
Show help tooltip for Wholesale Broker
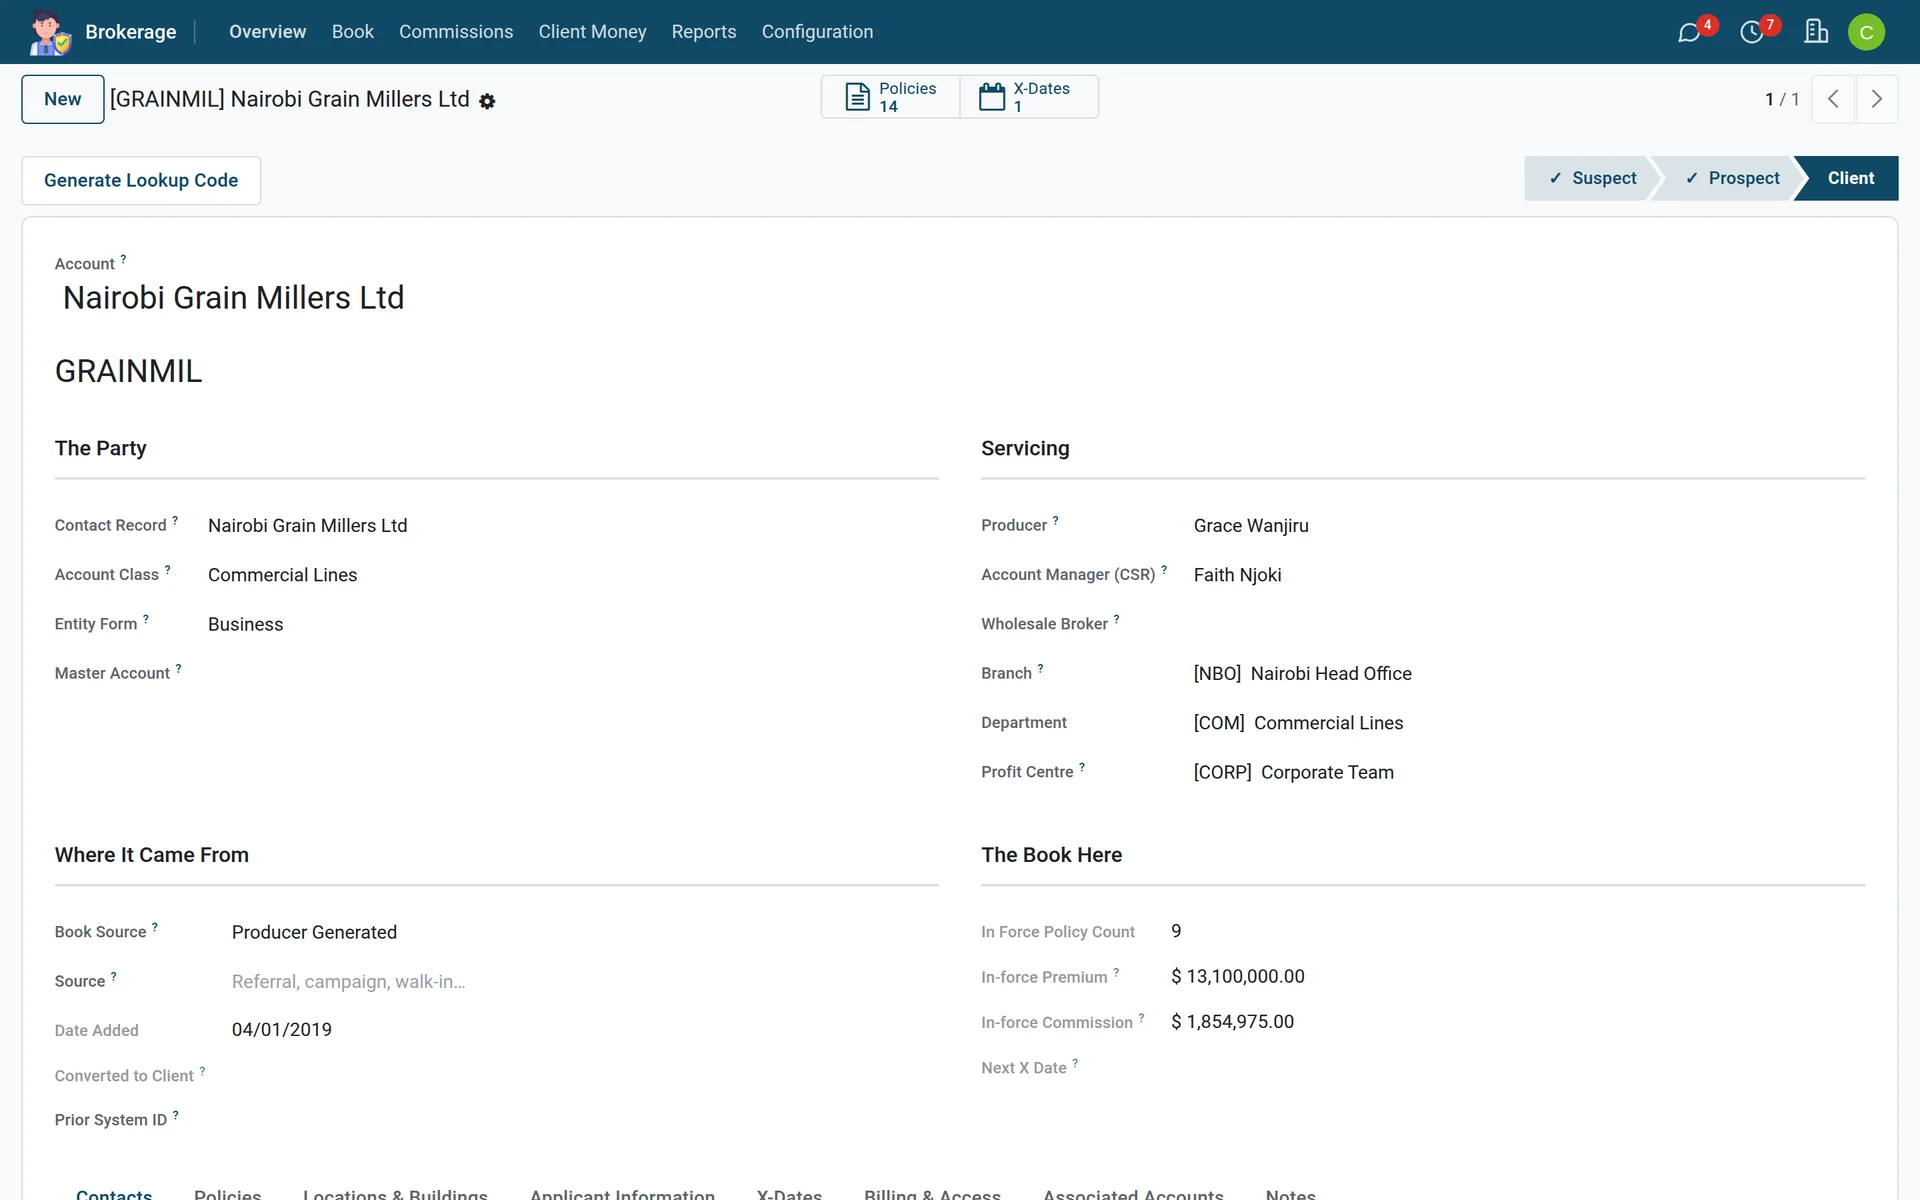1116,619
